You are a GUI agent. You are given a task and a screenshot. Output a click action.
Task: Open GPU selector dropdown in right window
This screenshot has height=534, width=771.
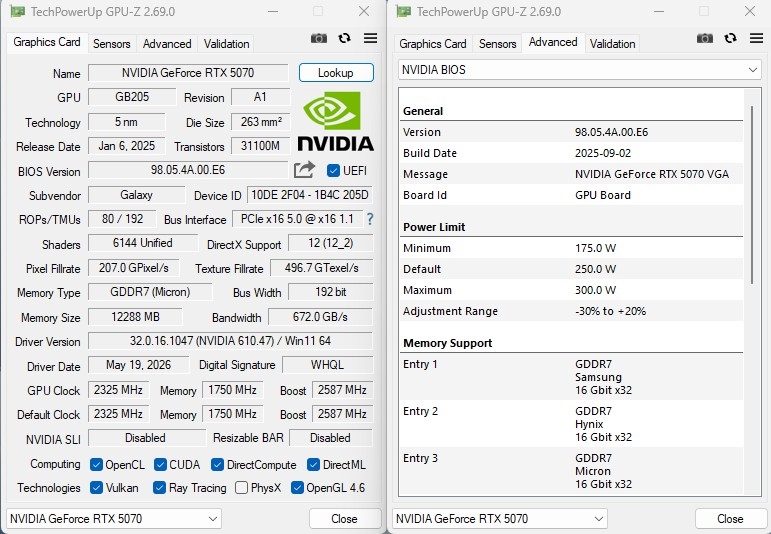(x=500, y=519)
